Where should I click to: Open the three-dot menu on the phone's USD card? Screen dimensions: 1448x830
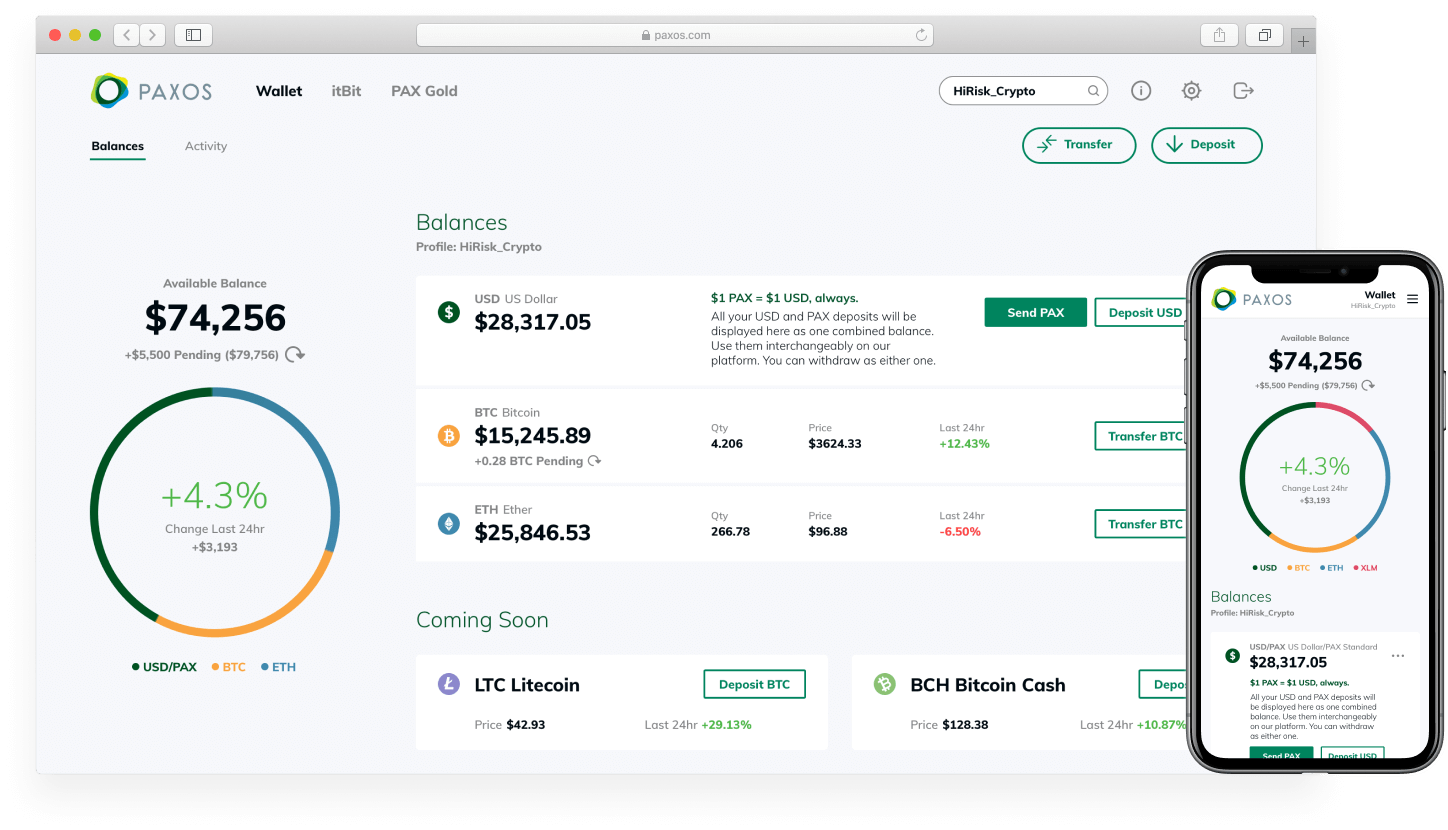point(1398,656)
